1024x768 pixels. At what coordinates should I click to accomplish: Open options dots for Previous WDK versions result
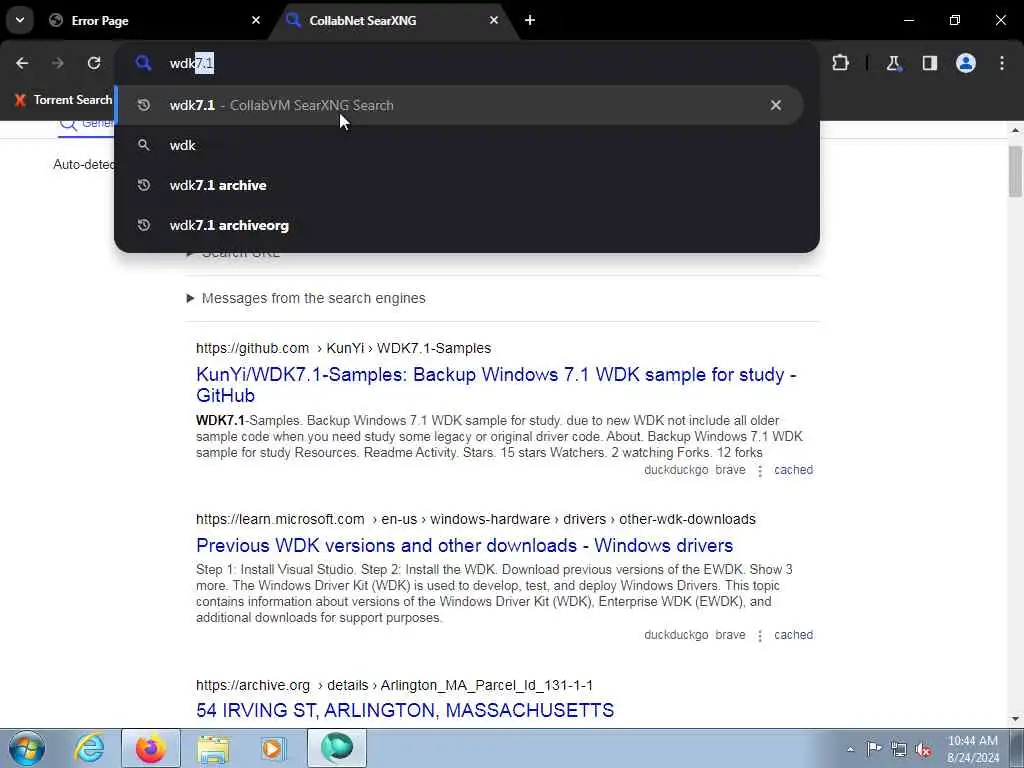(x=760, y=636)
